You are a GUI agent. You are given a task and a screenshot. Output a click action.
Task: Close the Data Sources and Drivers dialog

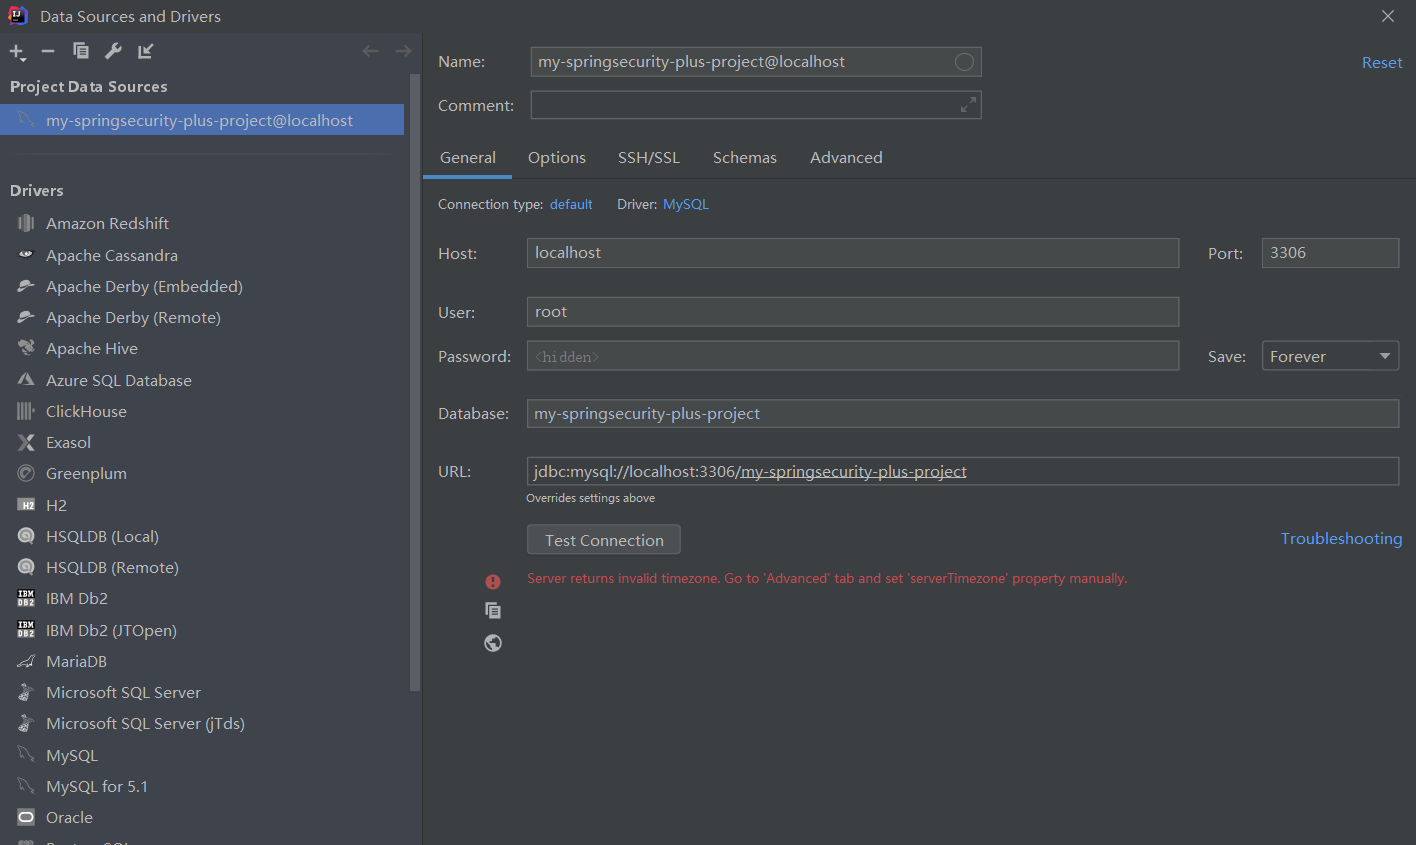[x=1388, y=16]
